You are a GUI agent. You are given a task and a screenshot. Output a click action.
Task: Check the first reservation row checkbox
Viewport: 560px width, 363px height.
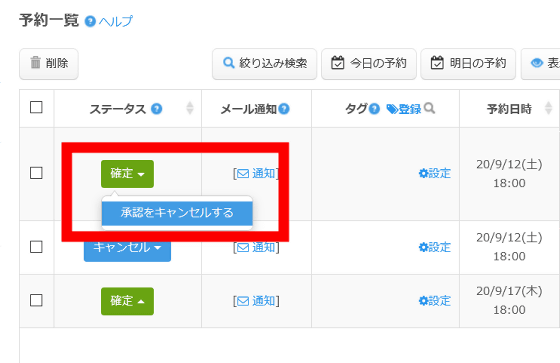coord(36,173)
